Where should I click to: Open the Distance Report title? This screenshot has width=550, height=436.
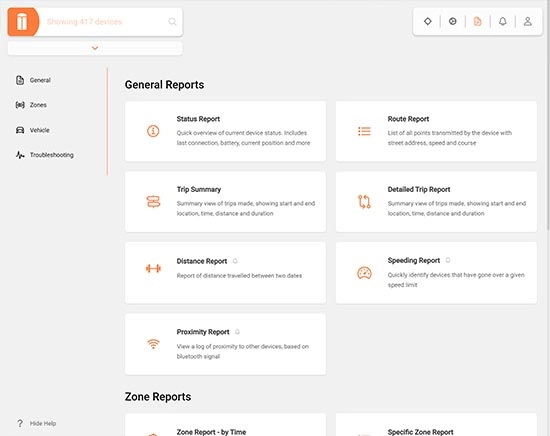click(x=202, y=261)
